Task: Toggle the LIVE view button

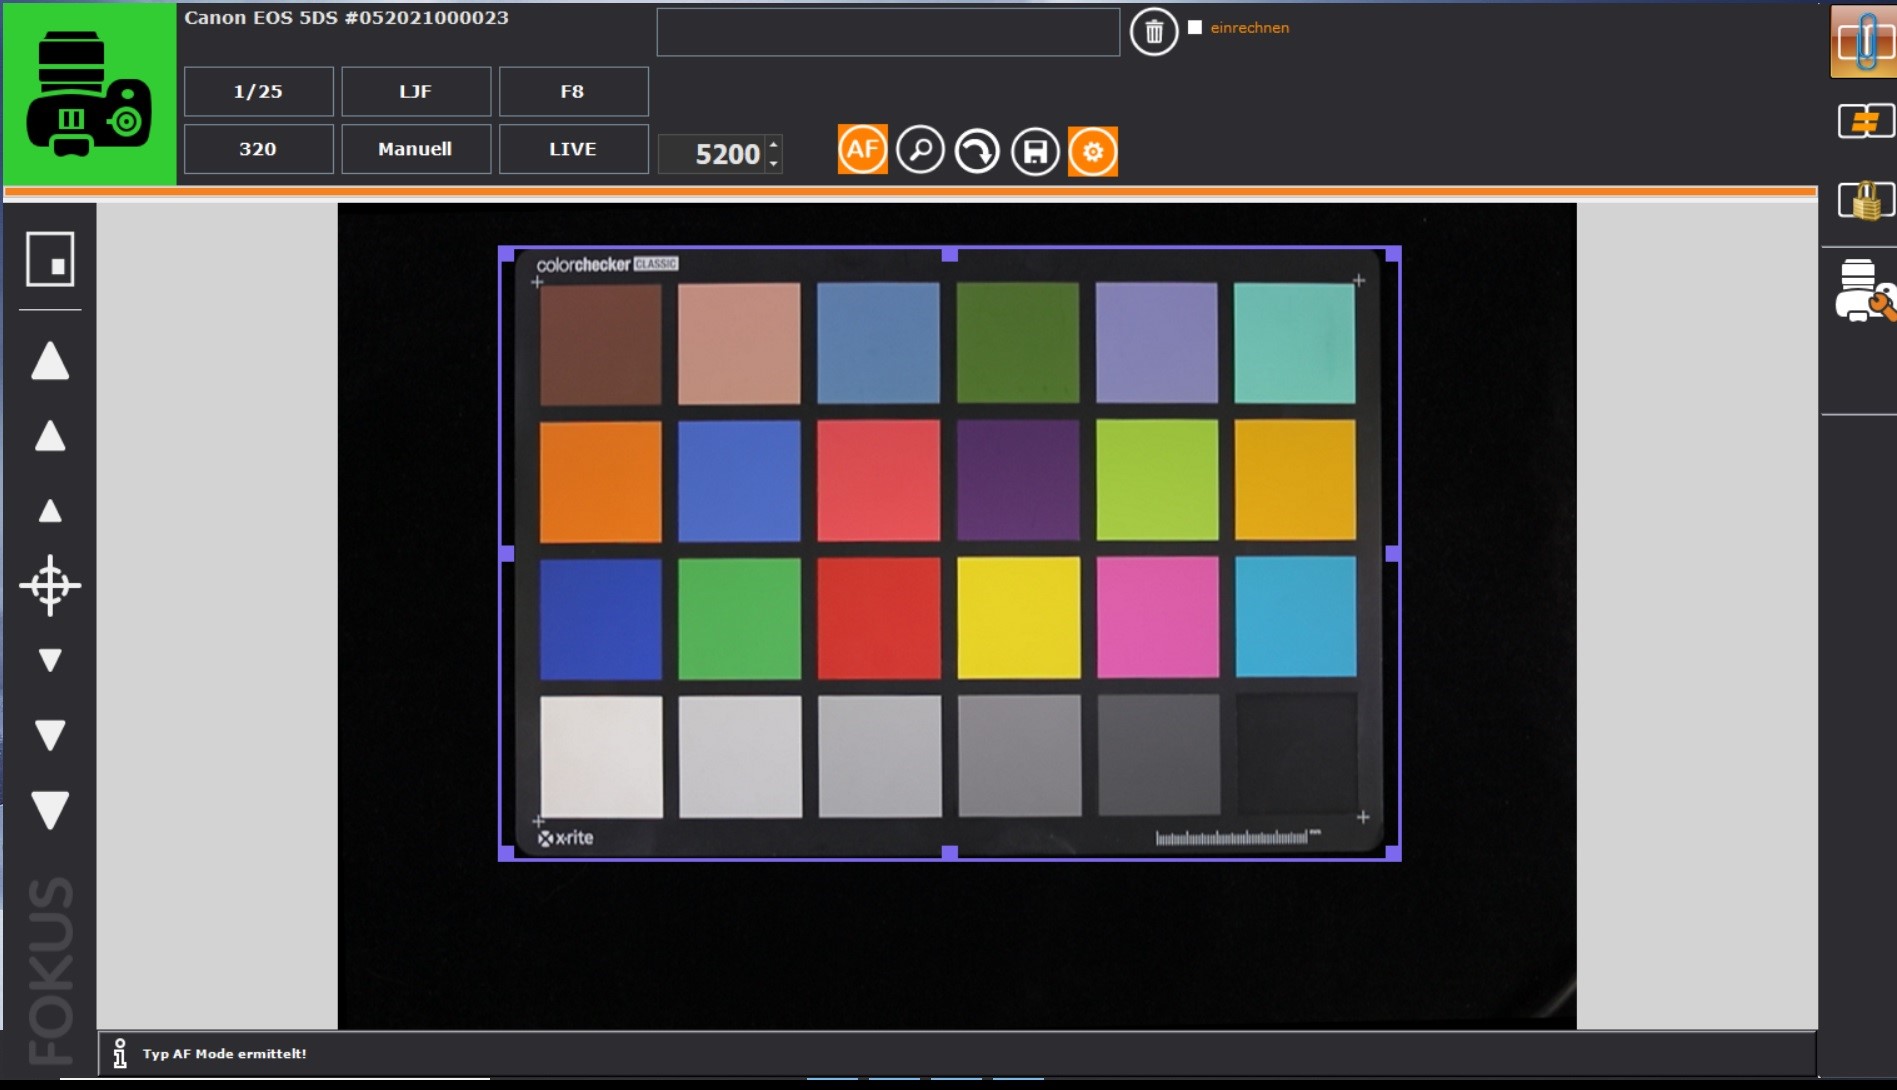Action: [x=573, y=149]
